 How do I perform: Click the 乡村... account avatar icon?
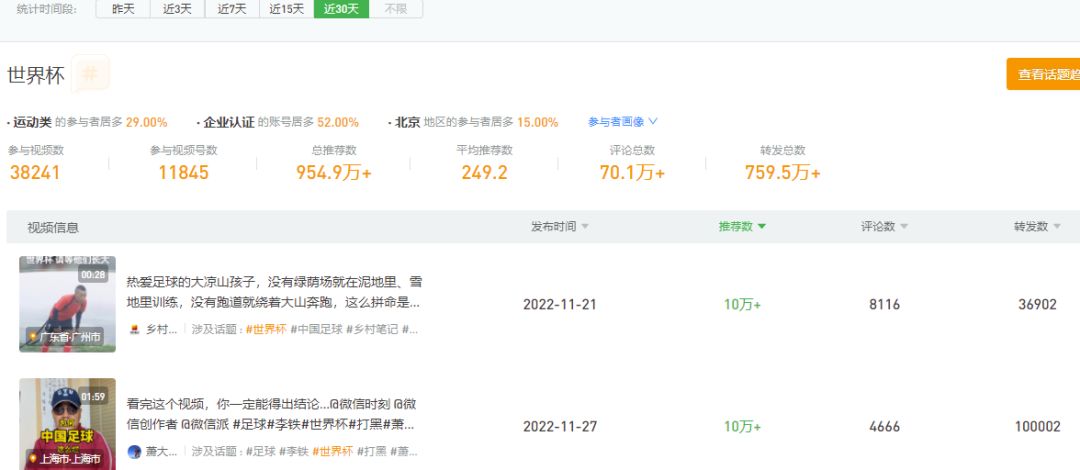pyautogui.click(x=134, y=329)
